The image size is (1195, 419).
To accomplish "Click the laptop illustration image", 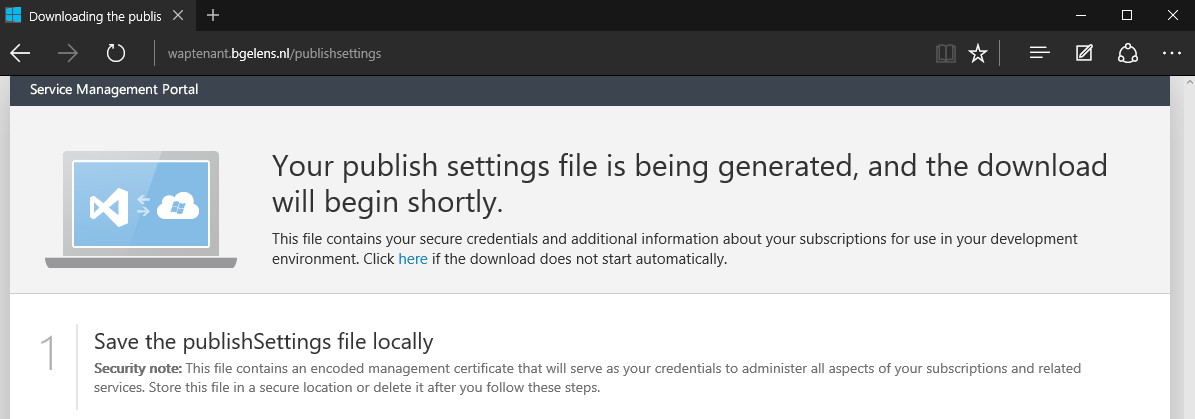I will click(141, 210).
